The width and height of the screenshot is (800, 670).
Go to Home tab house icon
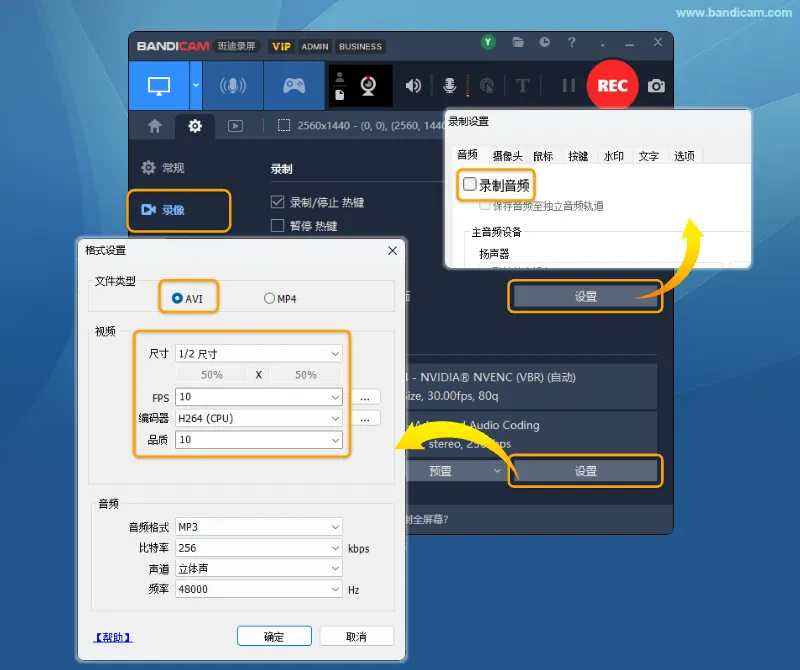155,126
